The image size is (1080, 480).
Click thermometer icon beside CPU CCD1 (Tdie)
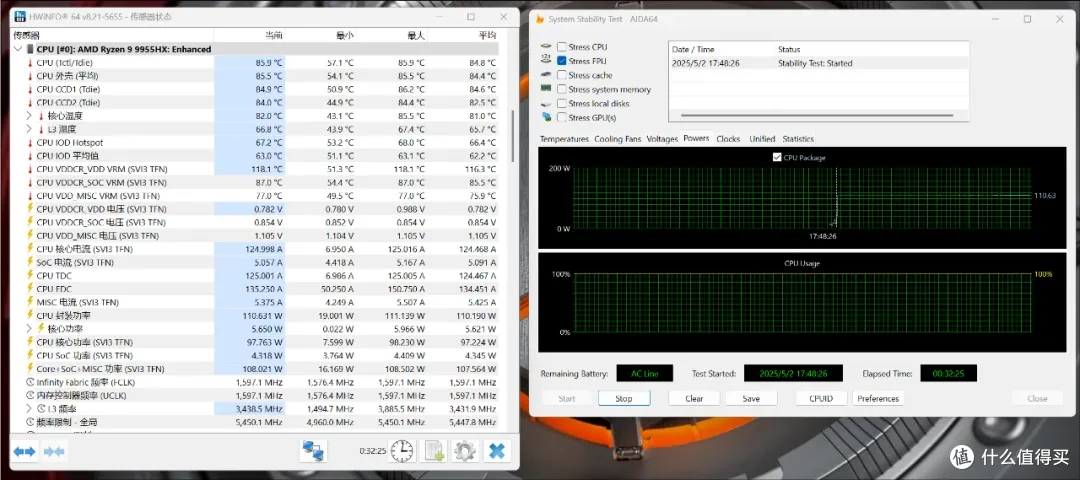click(x=30, y=90)
